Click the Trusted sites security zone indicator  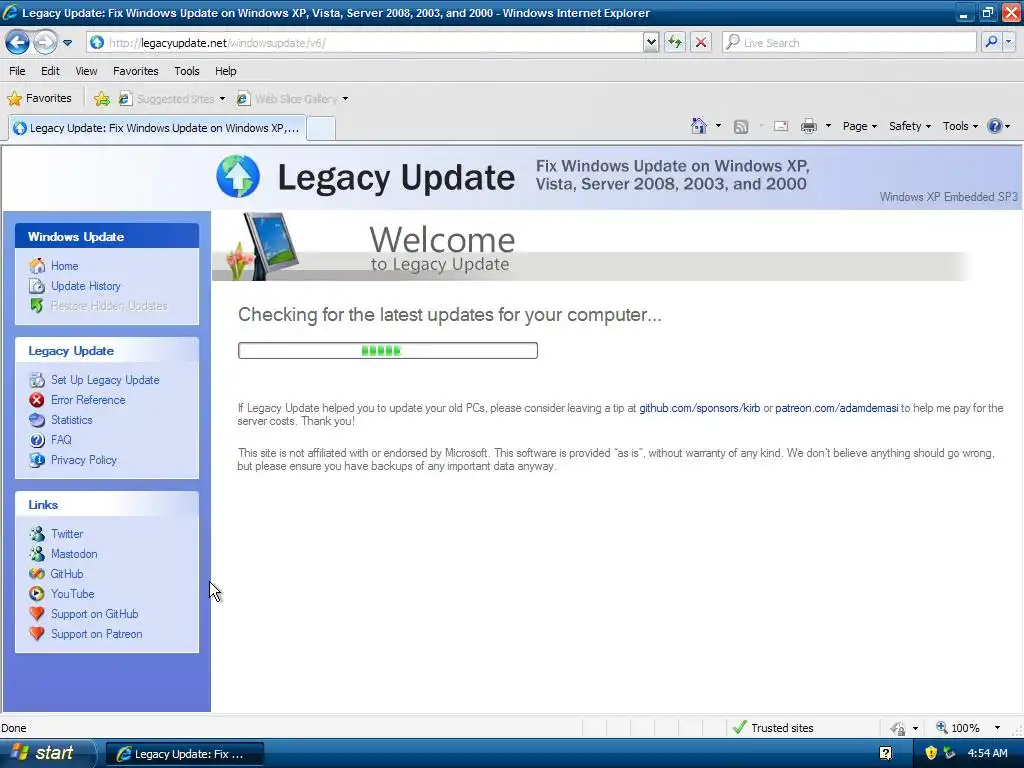[x=775, y=728]
